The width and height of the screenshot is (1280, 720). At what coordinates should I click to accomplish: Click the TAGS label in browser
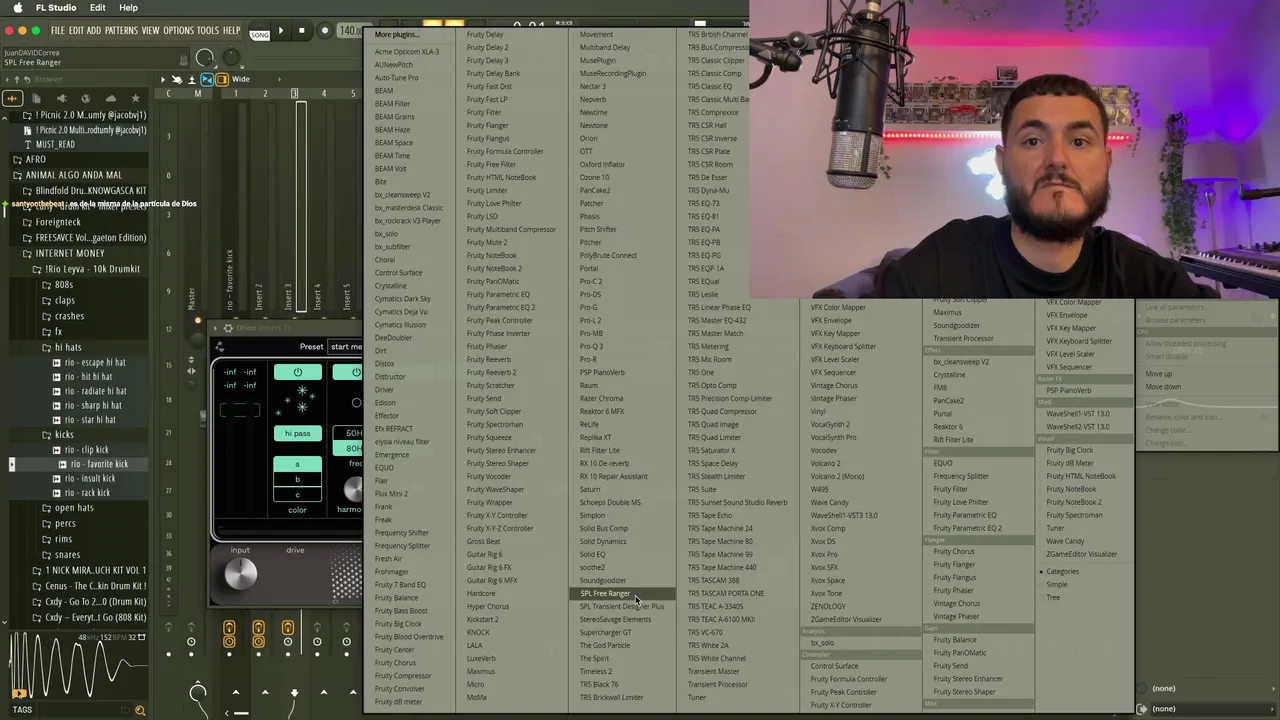click(x=22, y=710)
